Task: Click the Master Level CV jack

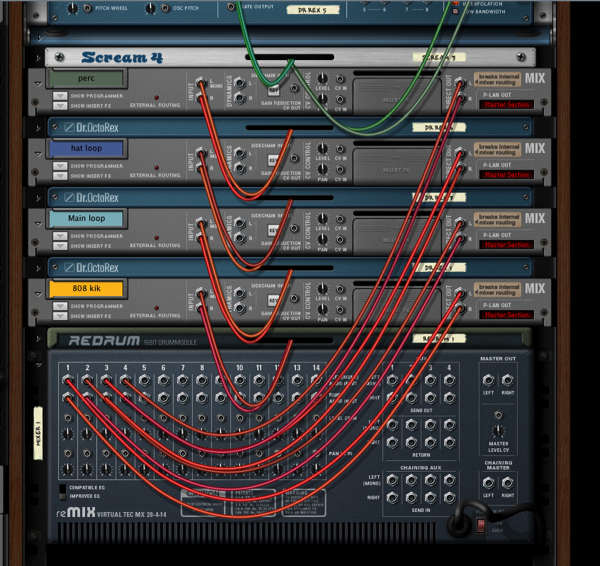Action: click(498, 415)
